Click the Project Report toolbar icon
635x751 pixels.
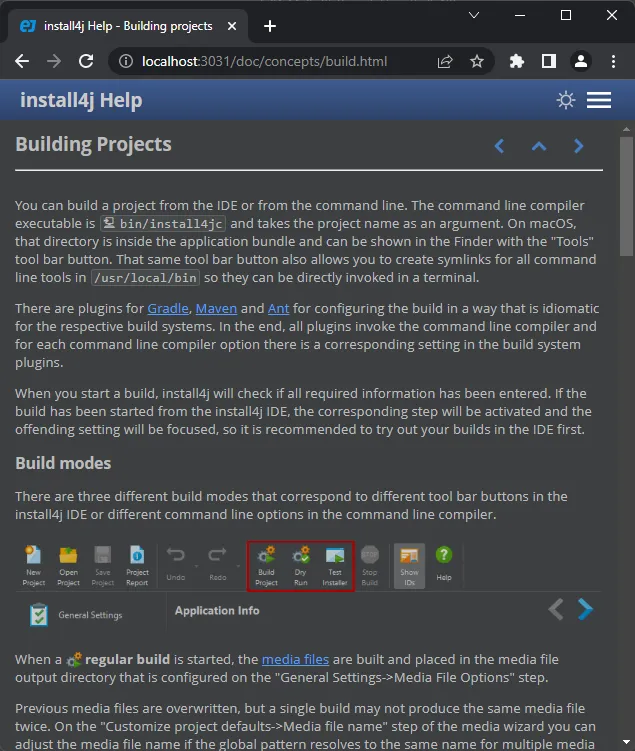137,566
